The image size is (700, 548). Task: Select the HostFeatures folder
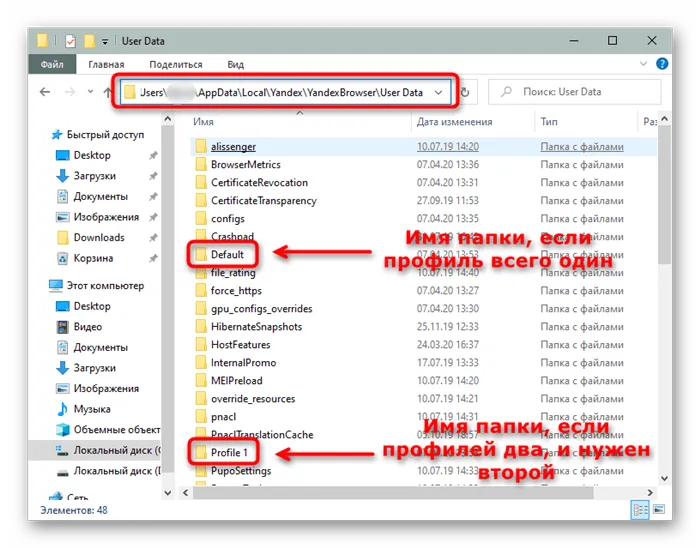[x=241, y=345]
